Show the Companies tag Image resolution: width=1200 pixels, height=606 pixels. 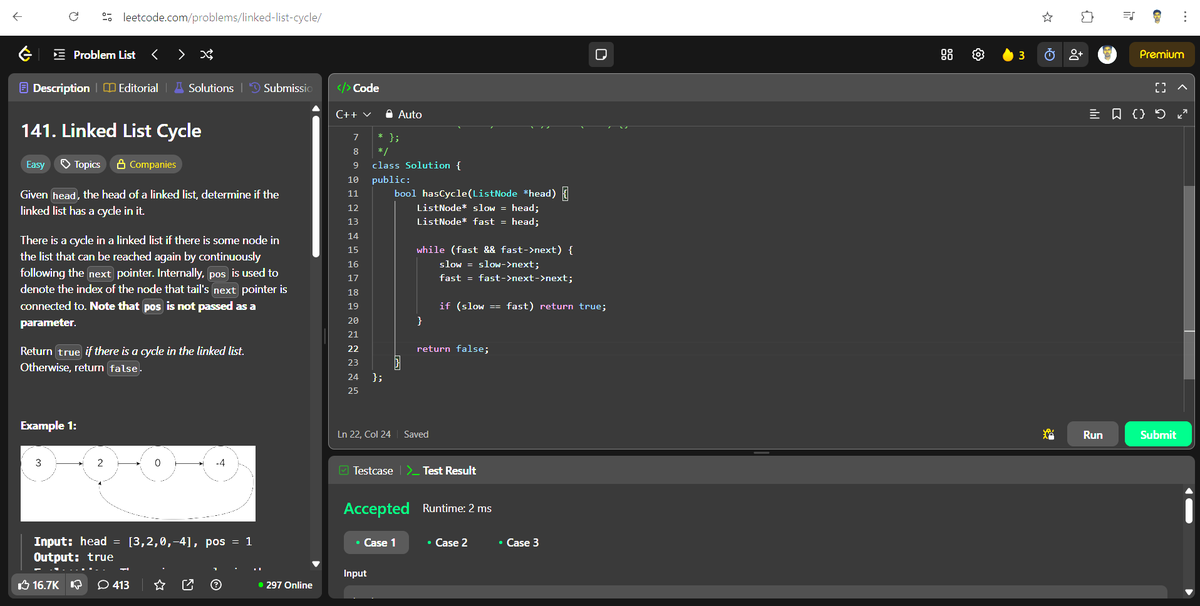[x=146, y=164]
